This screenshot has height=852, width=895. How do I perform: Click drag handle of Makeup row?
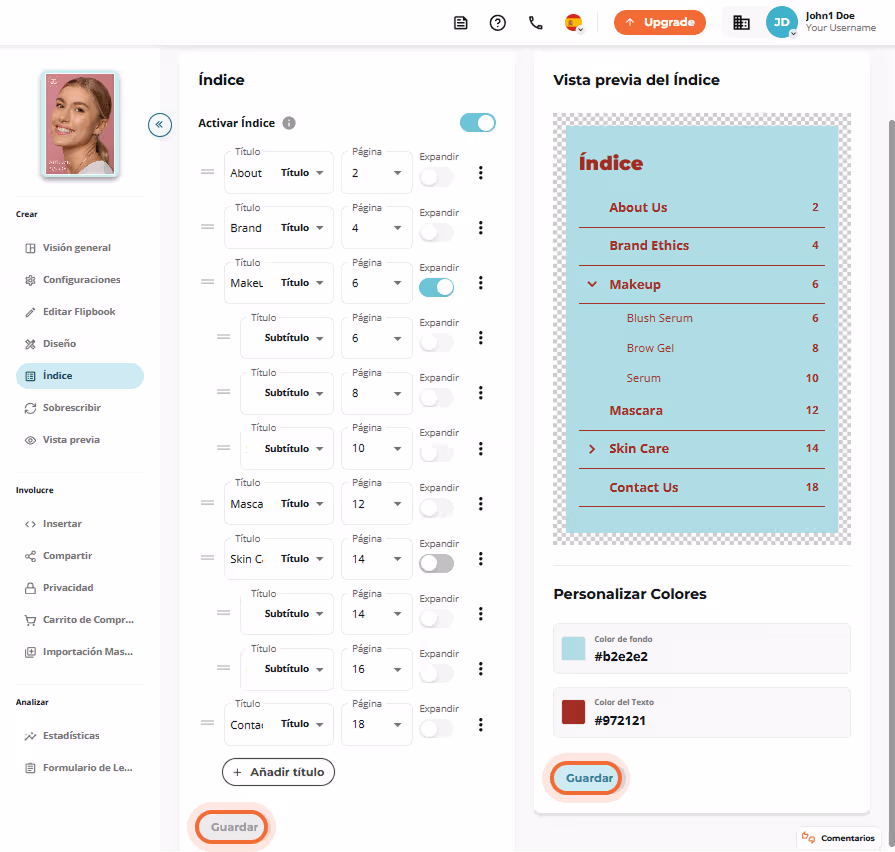tap(208, 281)
